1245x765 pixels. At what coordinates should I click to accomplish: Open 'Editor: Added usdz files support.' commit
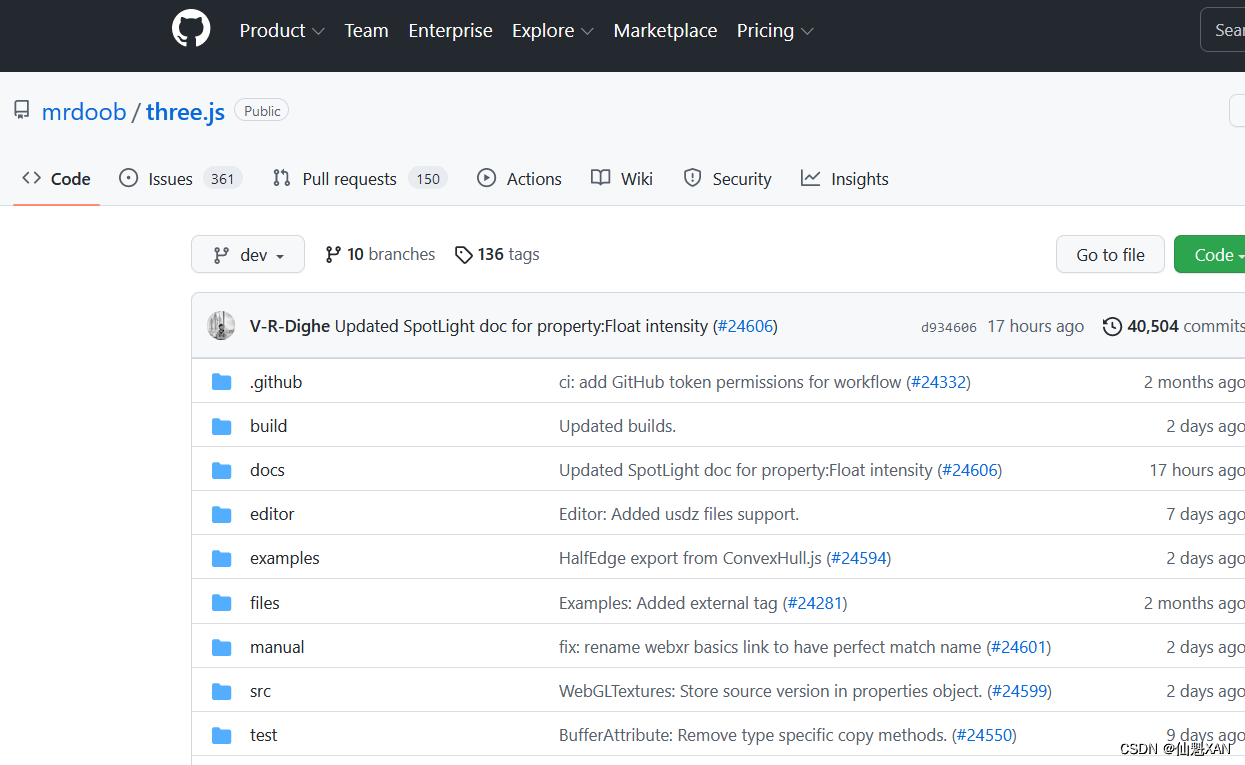(679, 514)
